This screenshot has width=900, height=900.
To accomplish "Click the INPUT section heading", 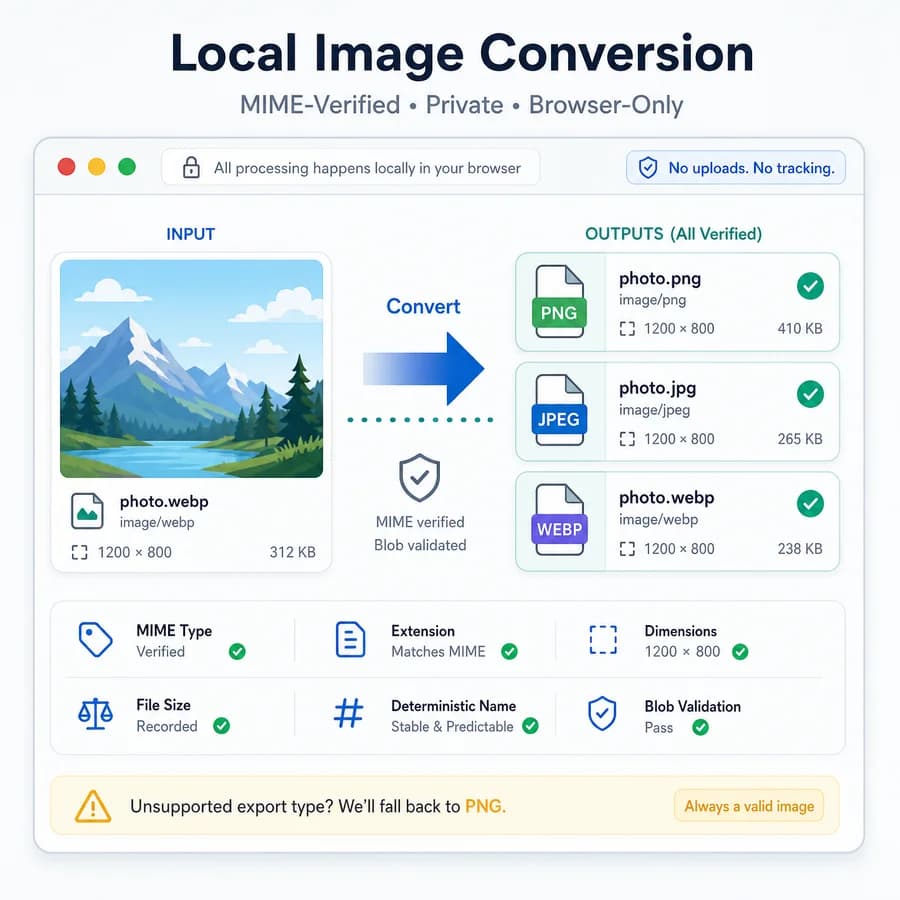I will (x=191, y=234).
